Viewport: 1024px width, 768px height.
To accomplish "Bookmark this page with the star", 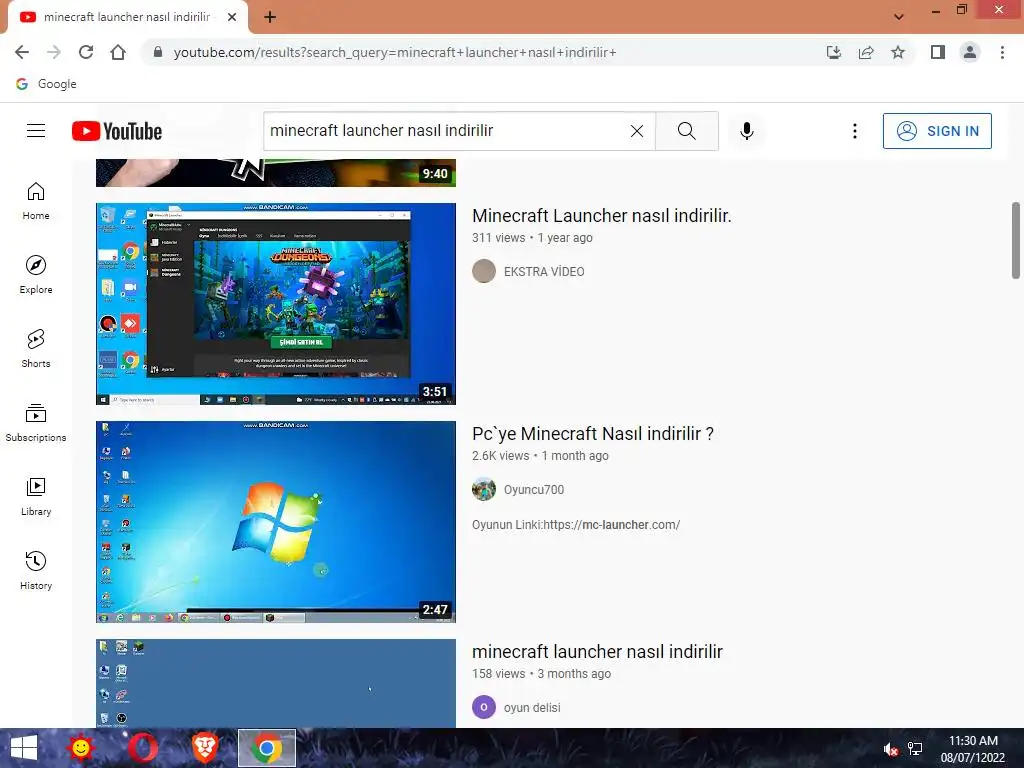I will [898, 52].
